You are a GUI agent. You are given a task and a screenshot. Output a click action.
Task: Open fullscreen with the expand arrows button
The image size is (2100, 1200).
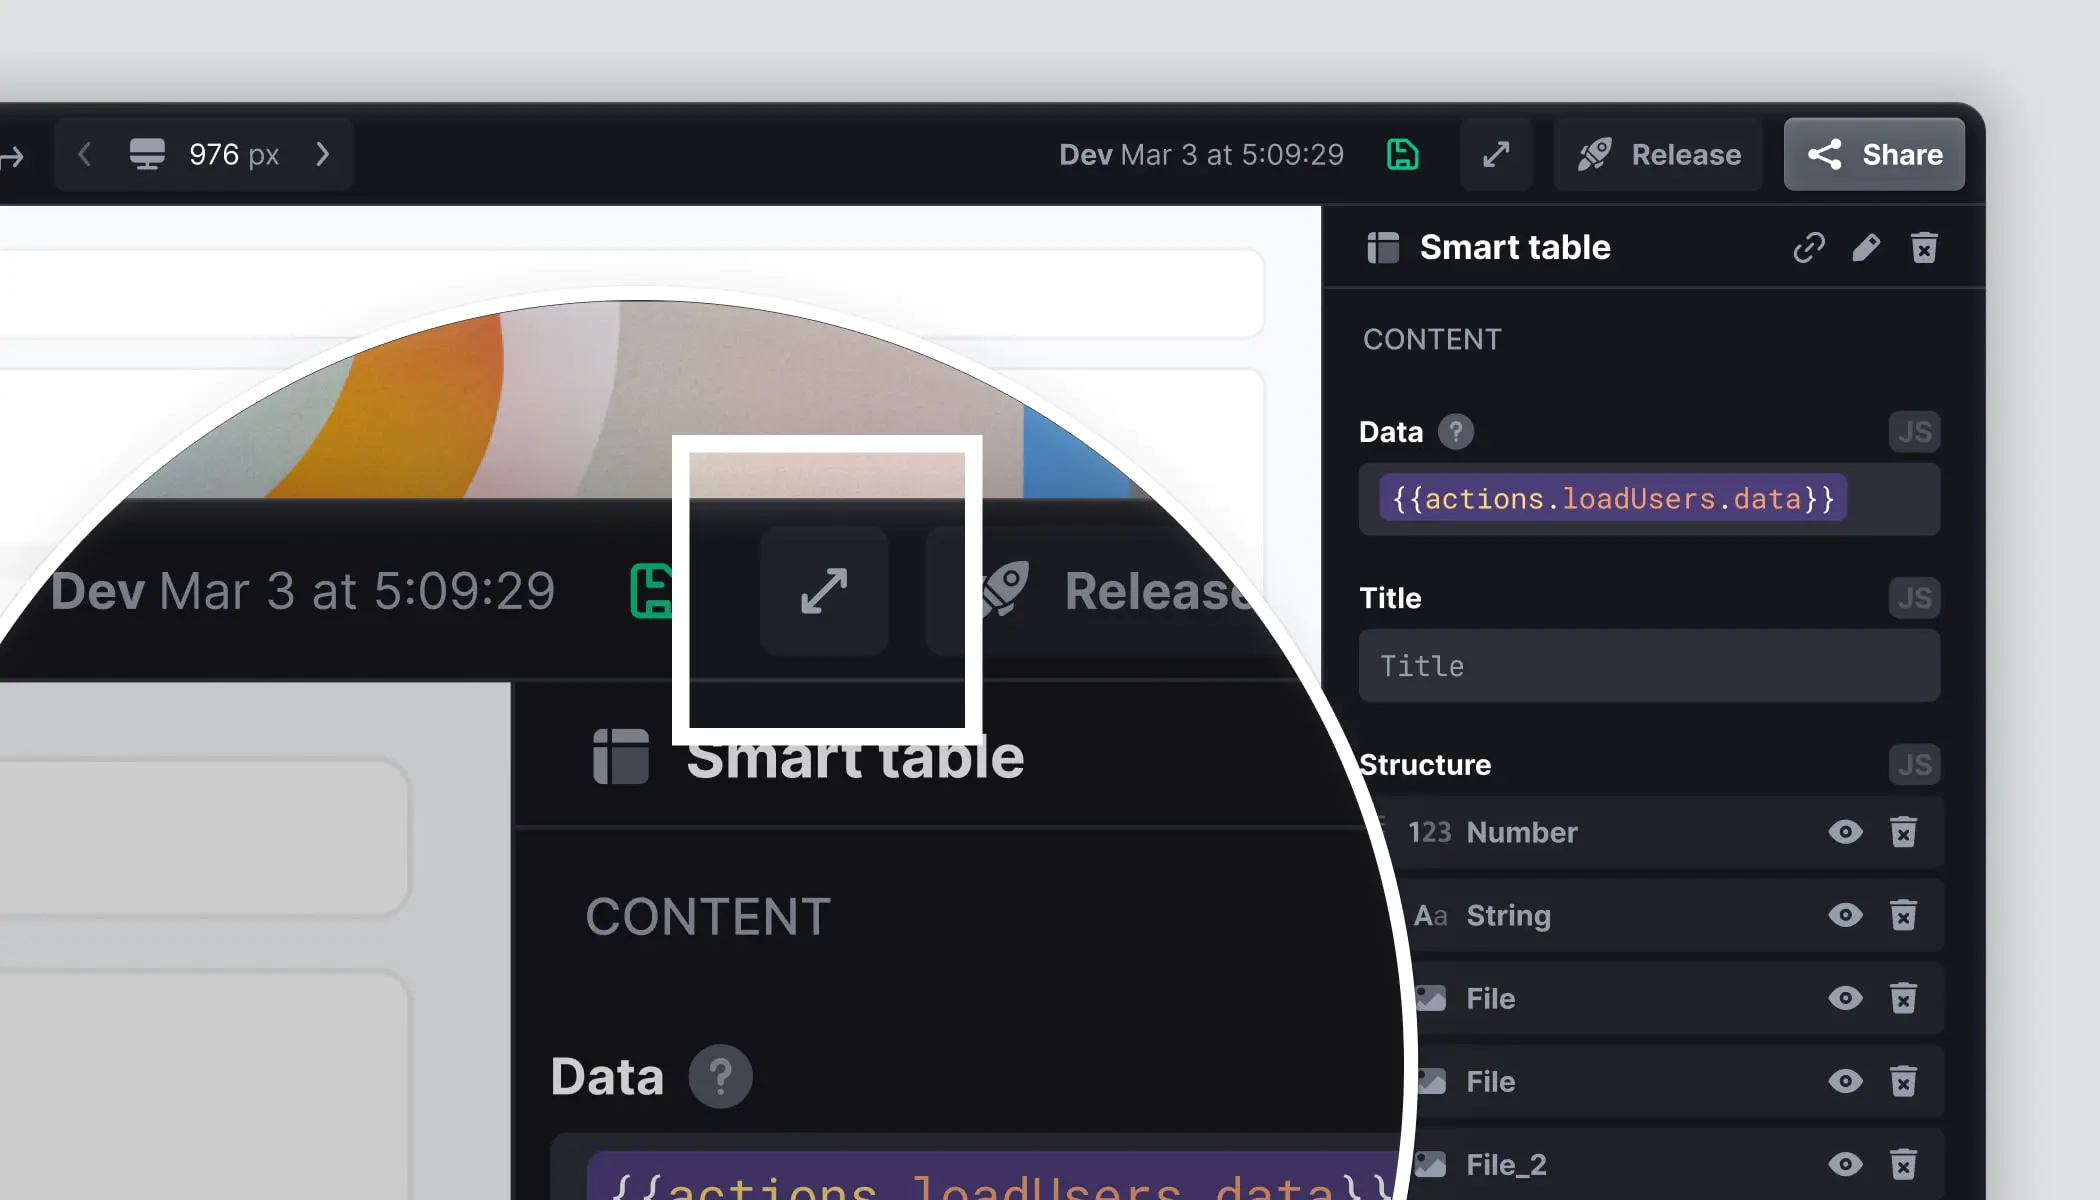[1496, 154]
